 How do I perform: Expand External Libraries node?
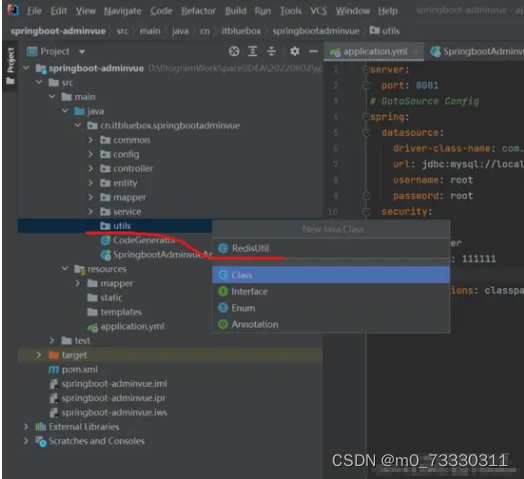pos(26,427)
